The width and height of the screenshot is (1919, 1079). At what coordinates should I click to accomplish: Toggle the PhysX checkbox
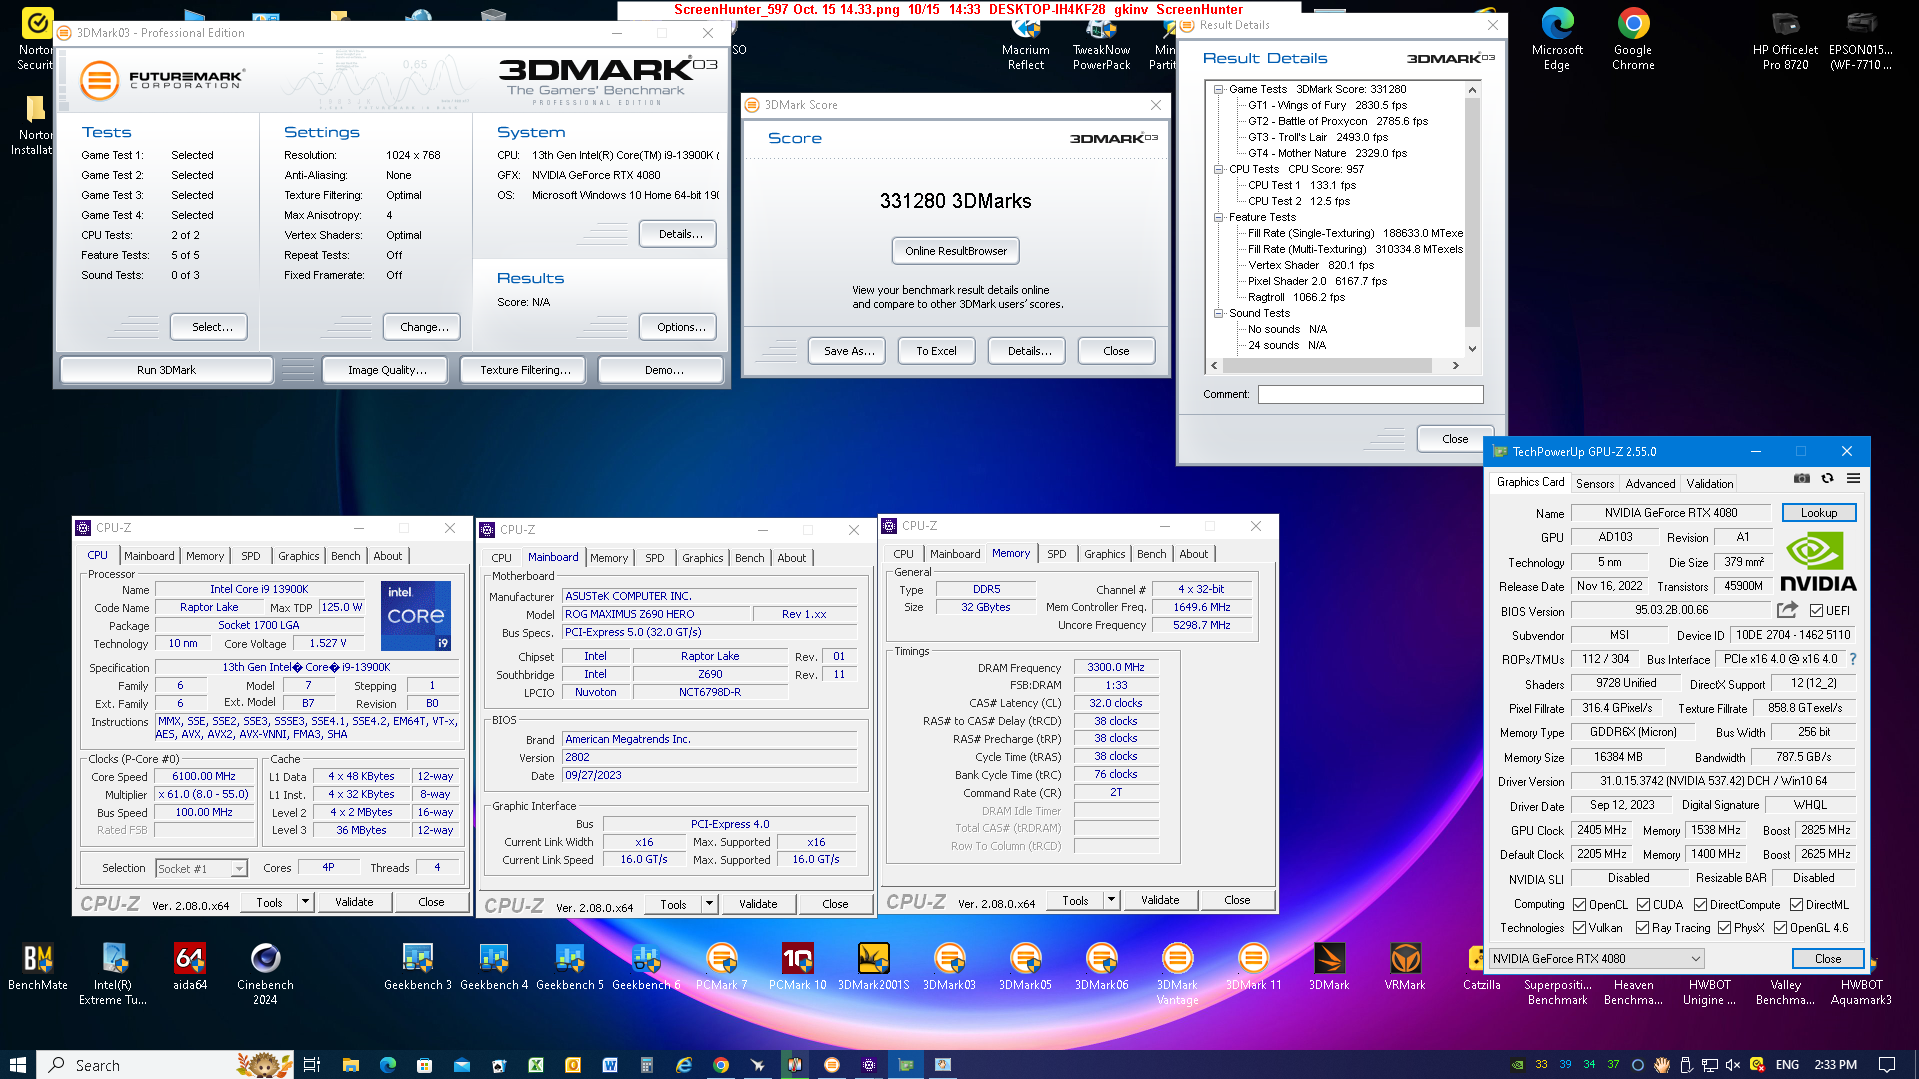(x=1725, y=928)
